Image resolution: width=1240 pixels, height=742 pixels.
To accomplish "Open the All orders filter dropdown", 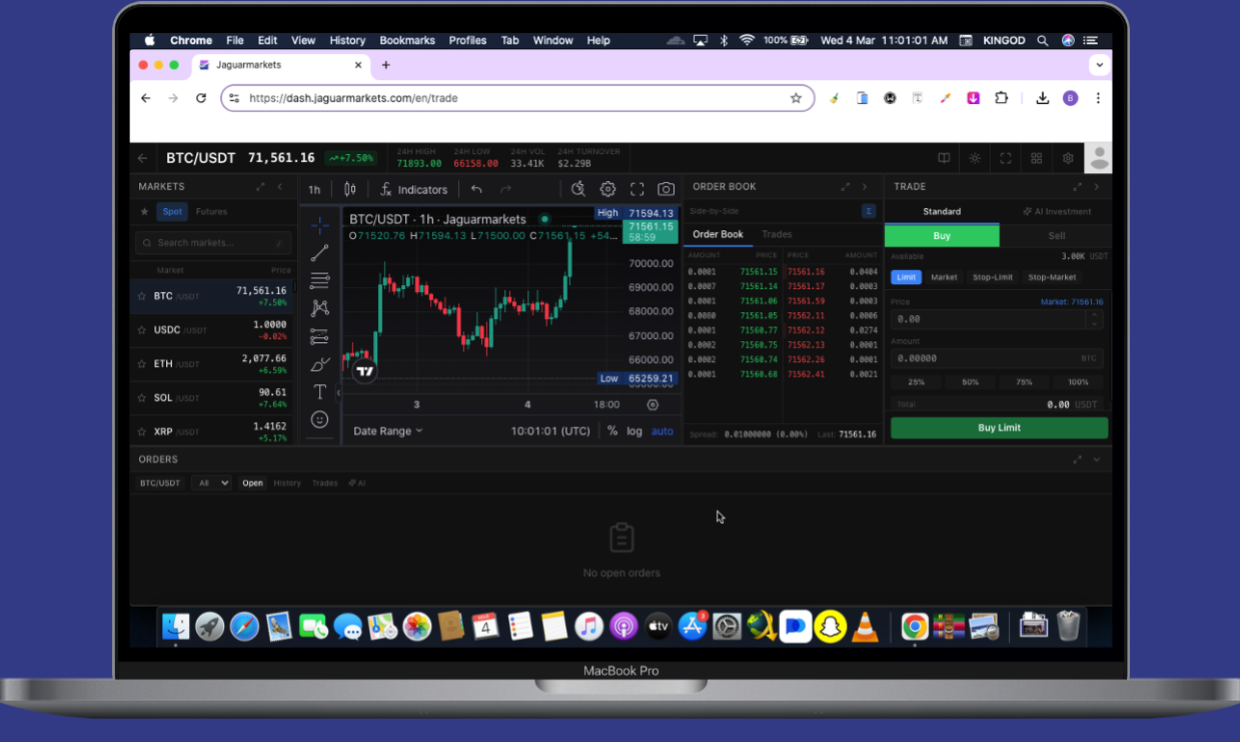I will 211,483.
